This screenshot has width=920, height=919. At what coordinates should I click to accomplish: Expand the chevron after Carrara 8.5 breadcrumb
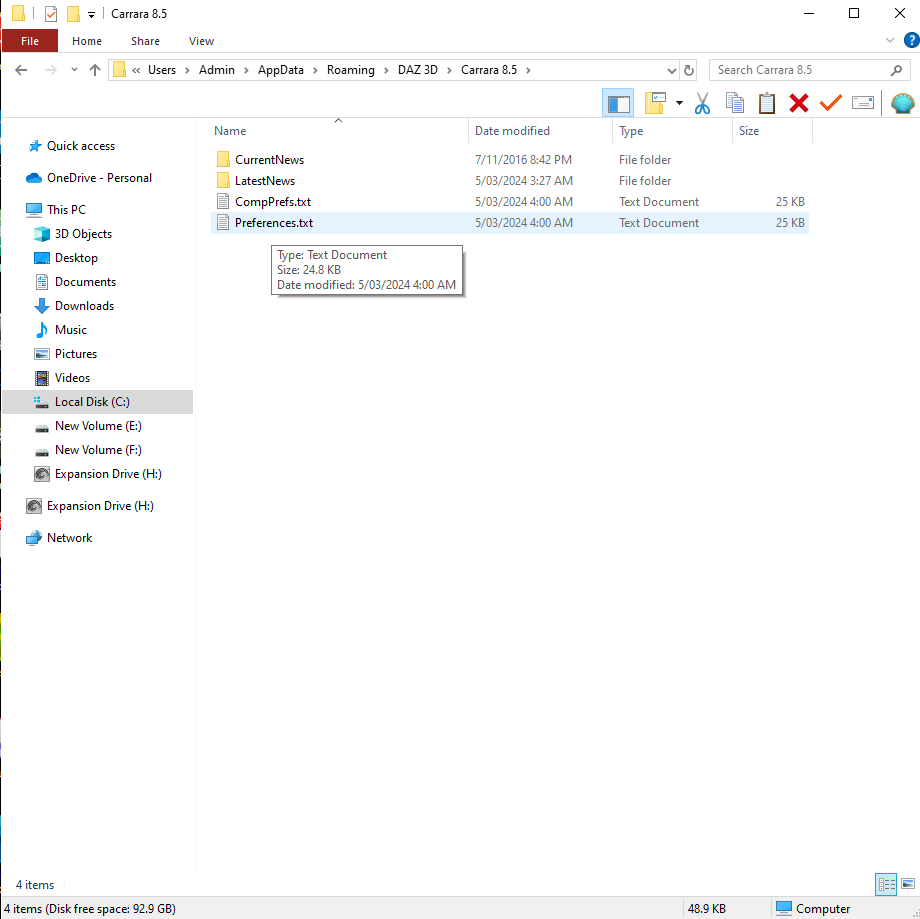(x=528, y=70)
